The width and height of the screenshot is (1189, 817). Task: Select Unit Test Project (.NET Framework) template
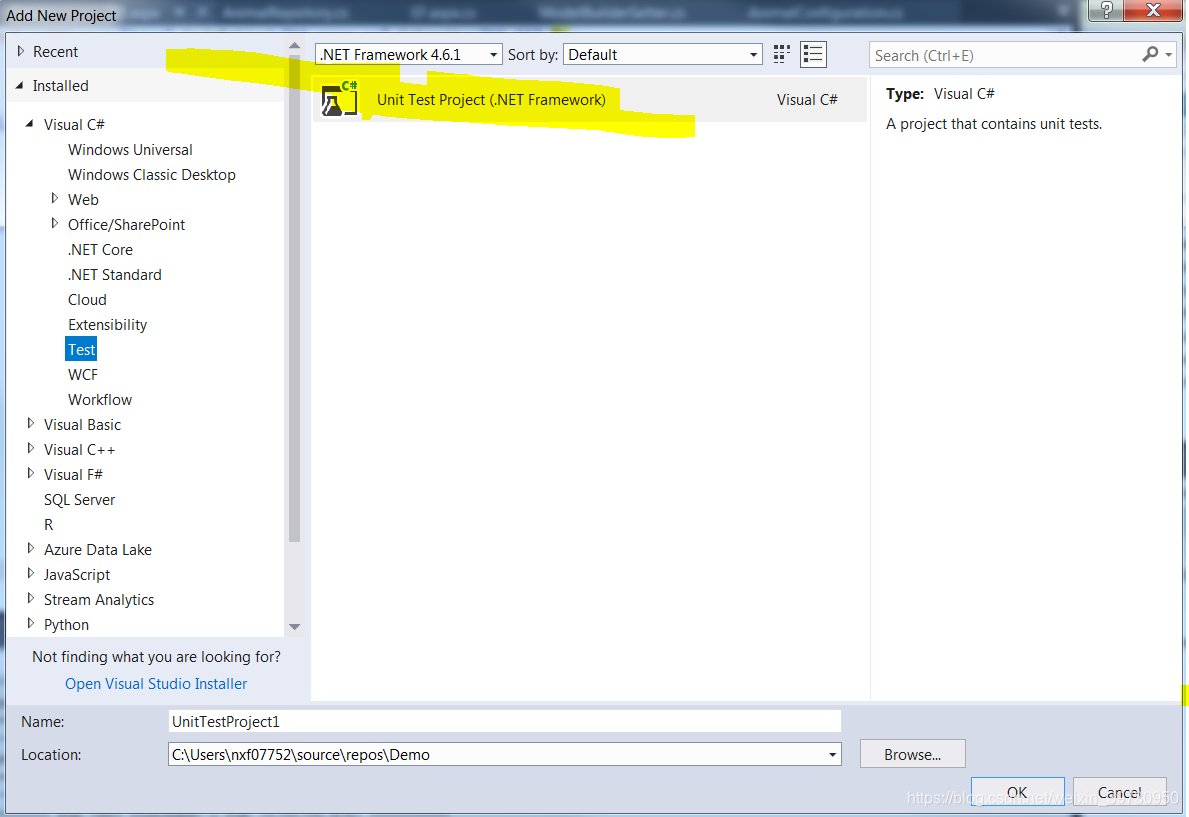click(x=590, y=99)
